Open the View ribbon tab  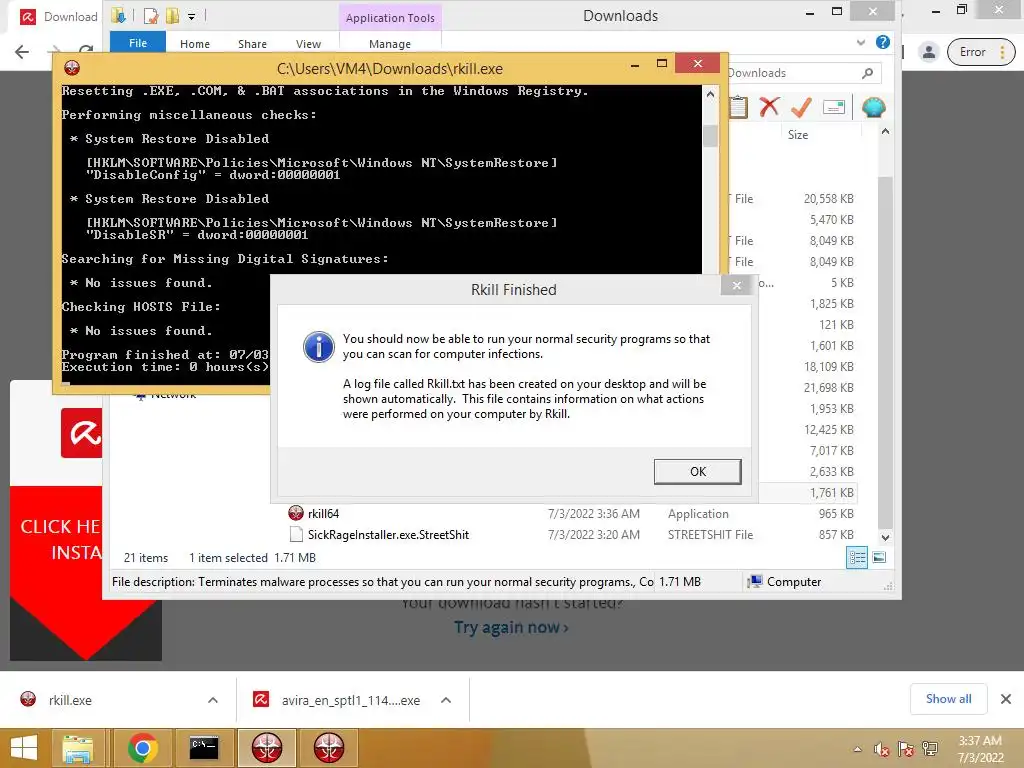(308, 44)
